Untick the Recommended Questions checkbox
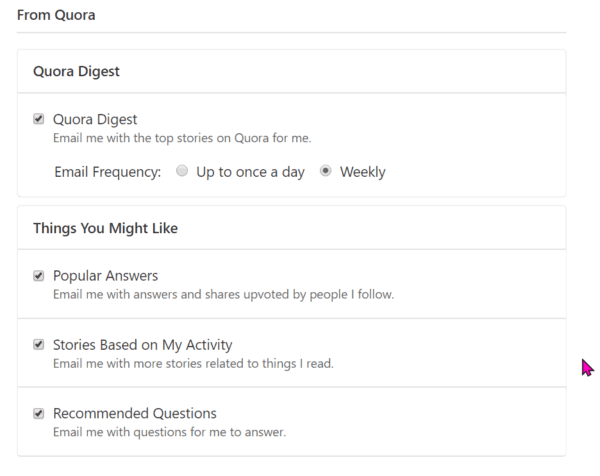 tap(39, 412)
